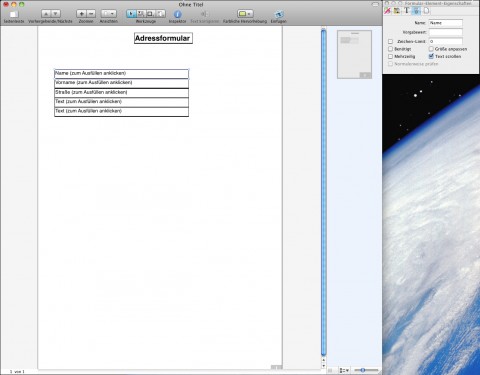Click the Vorgabewert default value field

446,32
